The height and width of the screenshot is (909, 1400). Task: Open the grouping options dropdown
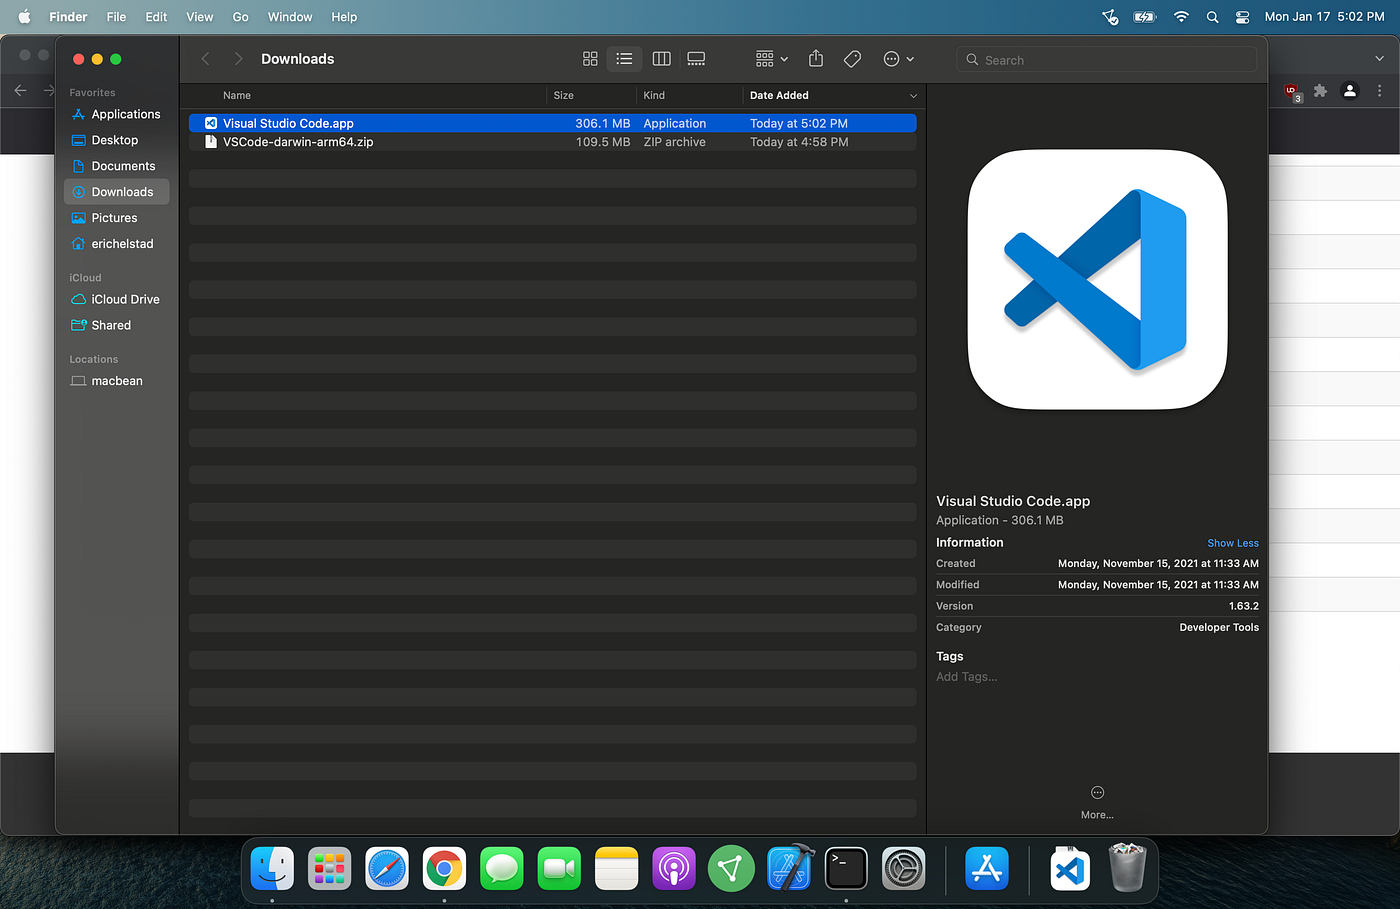pos(770,59)
